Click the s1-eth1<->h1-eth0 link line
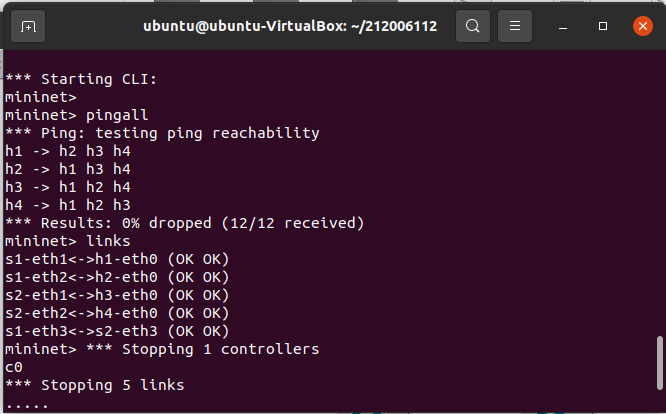Screen dimensions: 666x414 pyautogui.click(x=117, y=259)
